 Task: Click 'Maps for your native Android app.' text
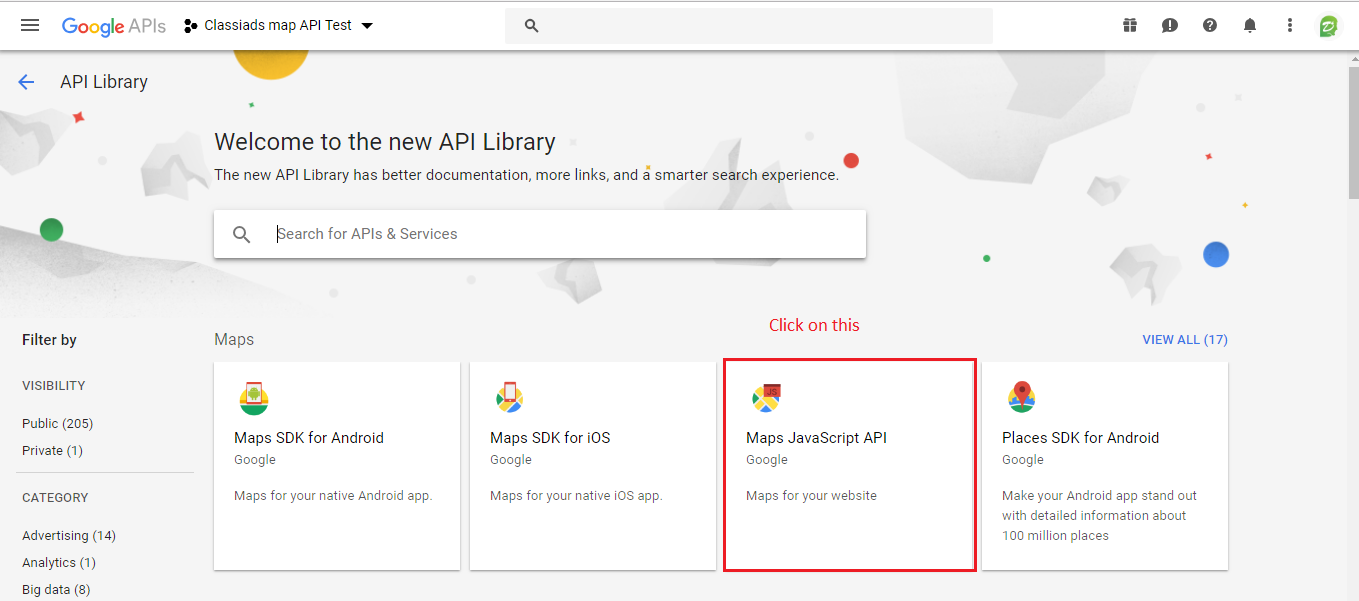(x=333, y=496)
